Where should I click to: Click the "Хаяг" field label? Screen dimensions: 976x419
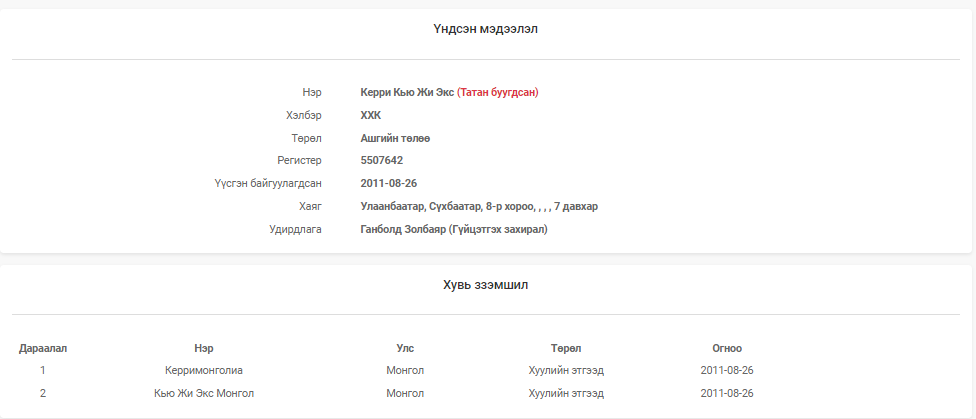click(x=310, y=206)
